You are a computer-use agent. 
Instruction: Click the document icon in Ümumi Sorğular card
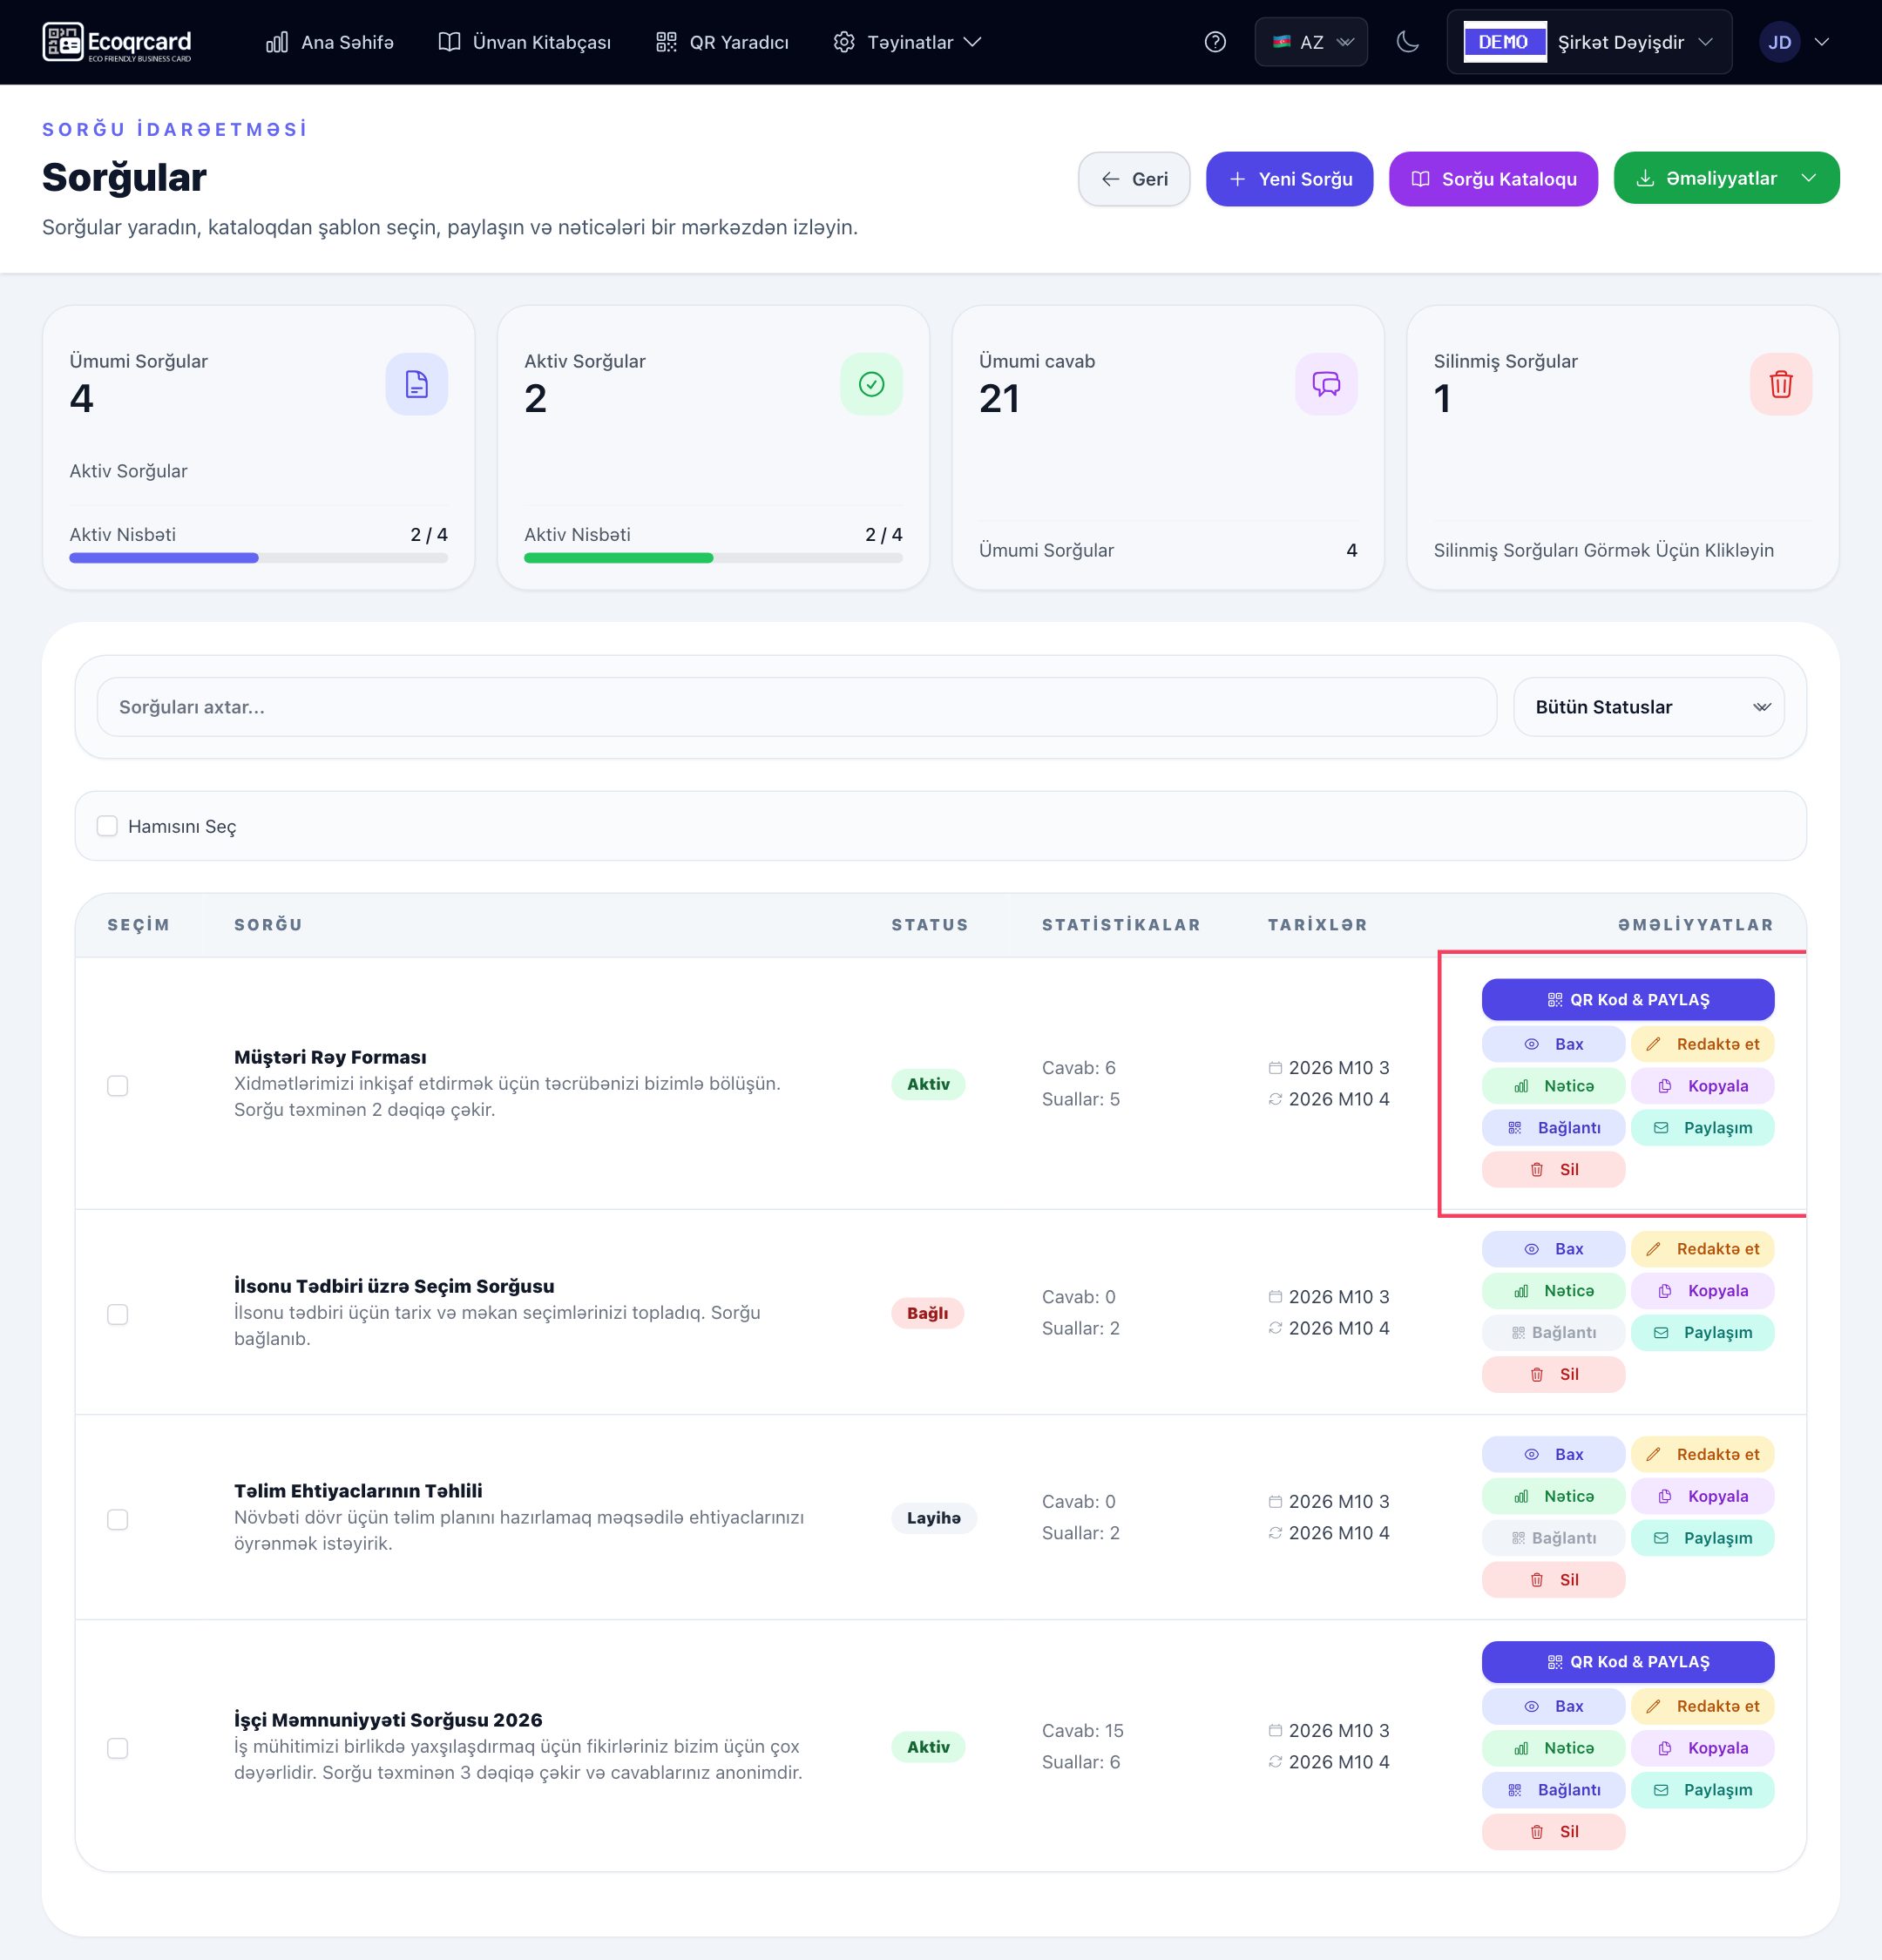point(416,384)
